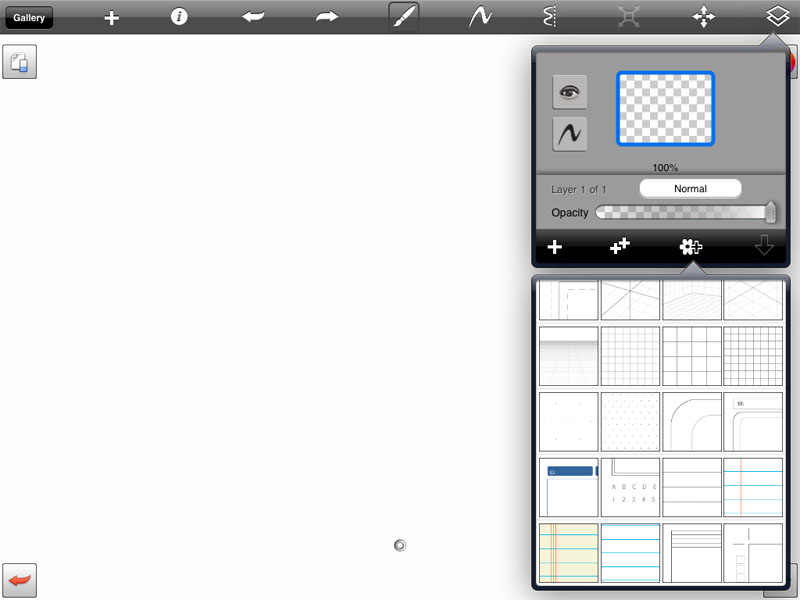Image resolution: width=800 pixels, height=600 pixels.
Task: Select the paintbrush tool
Action: (403, 17)
